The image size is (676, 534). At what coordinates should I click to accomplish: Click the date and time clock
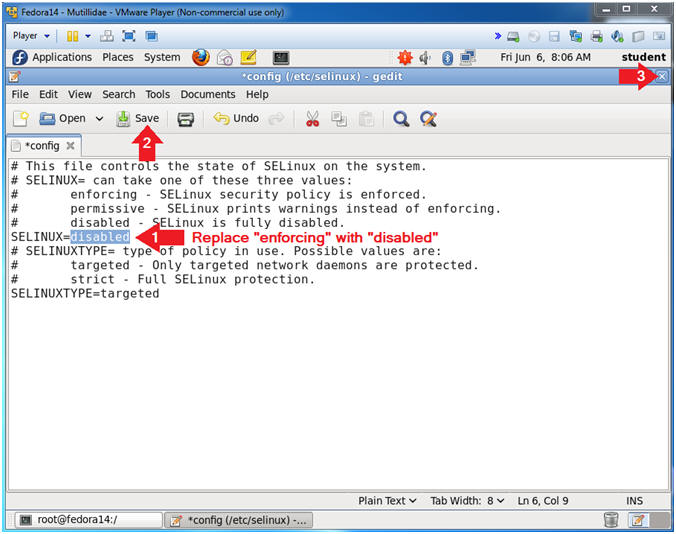545,57
